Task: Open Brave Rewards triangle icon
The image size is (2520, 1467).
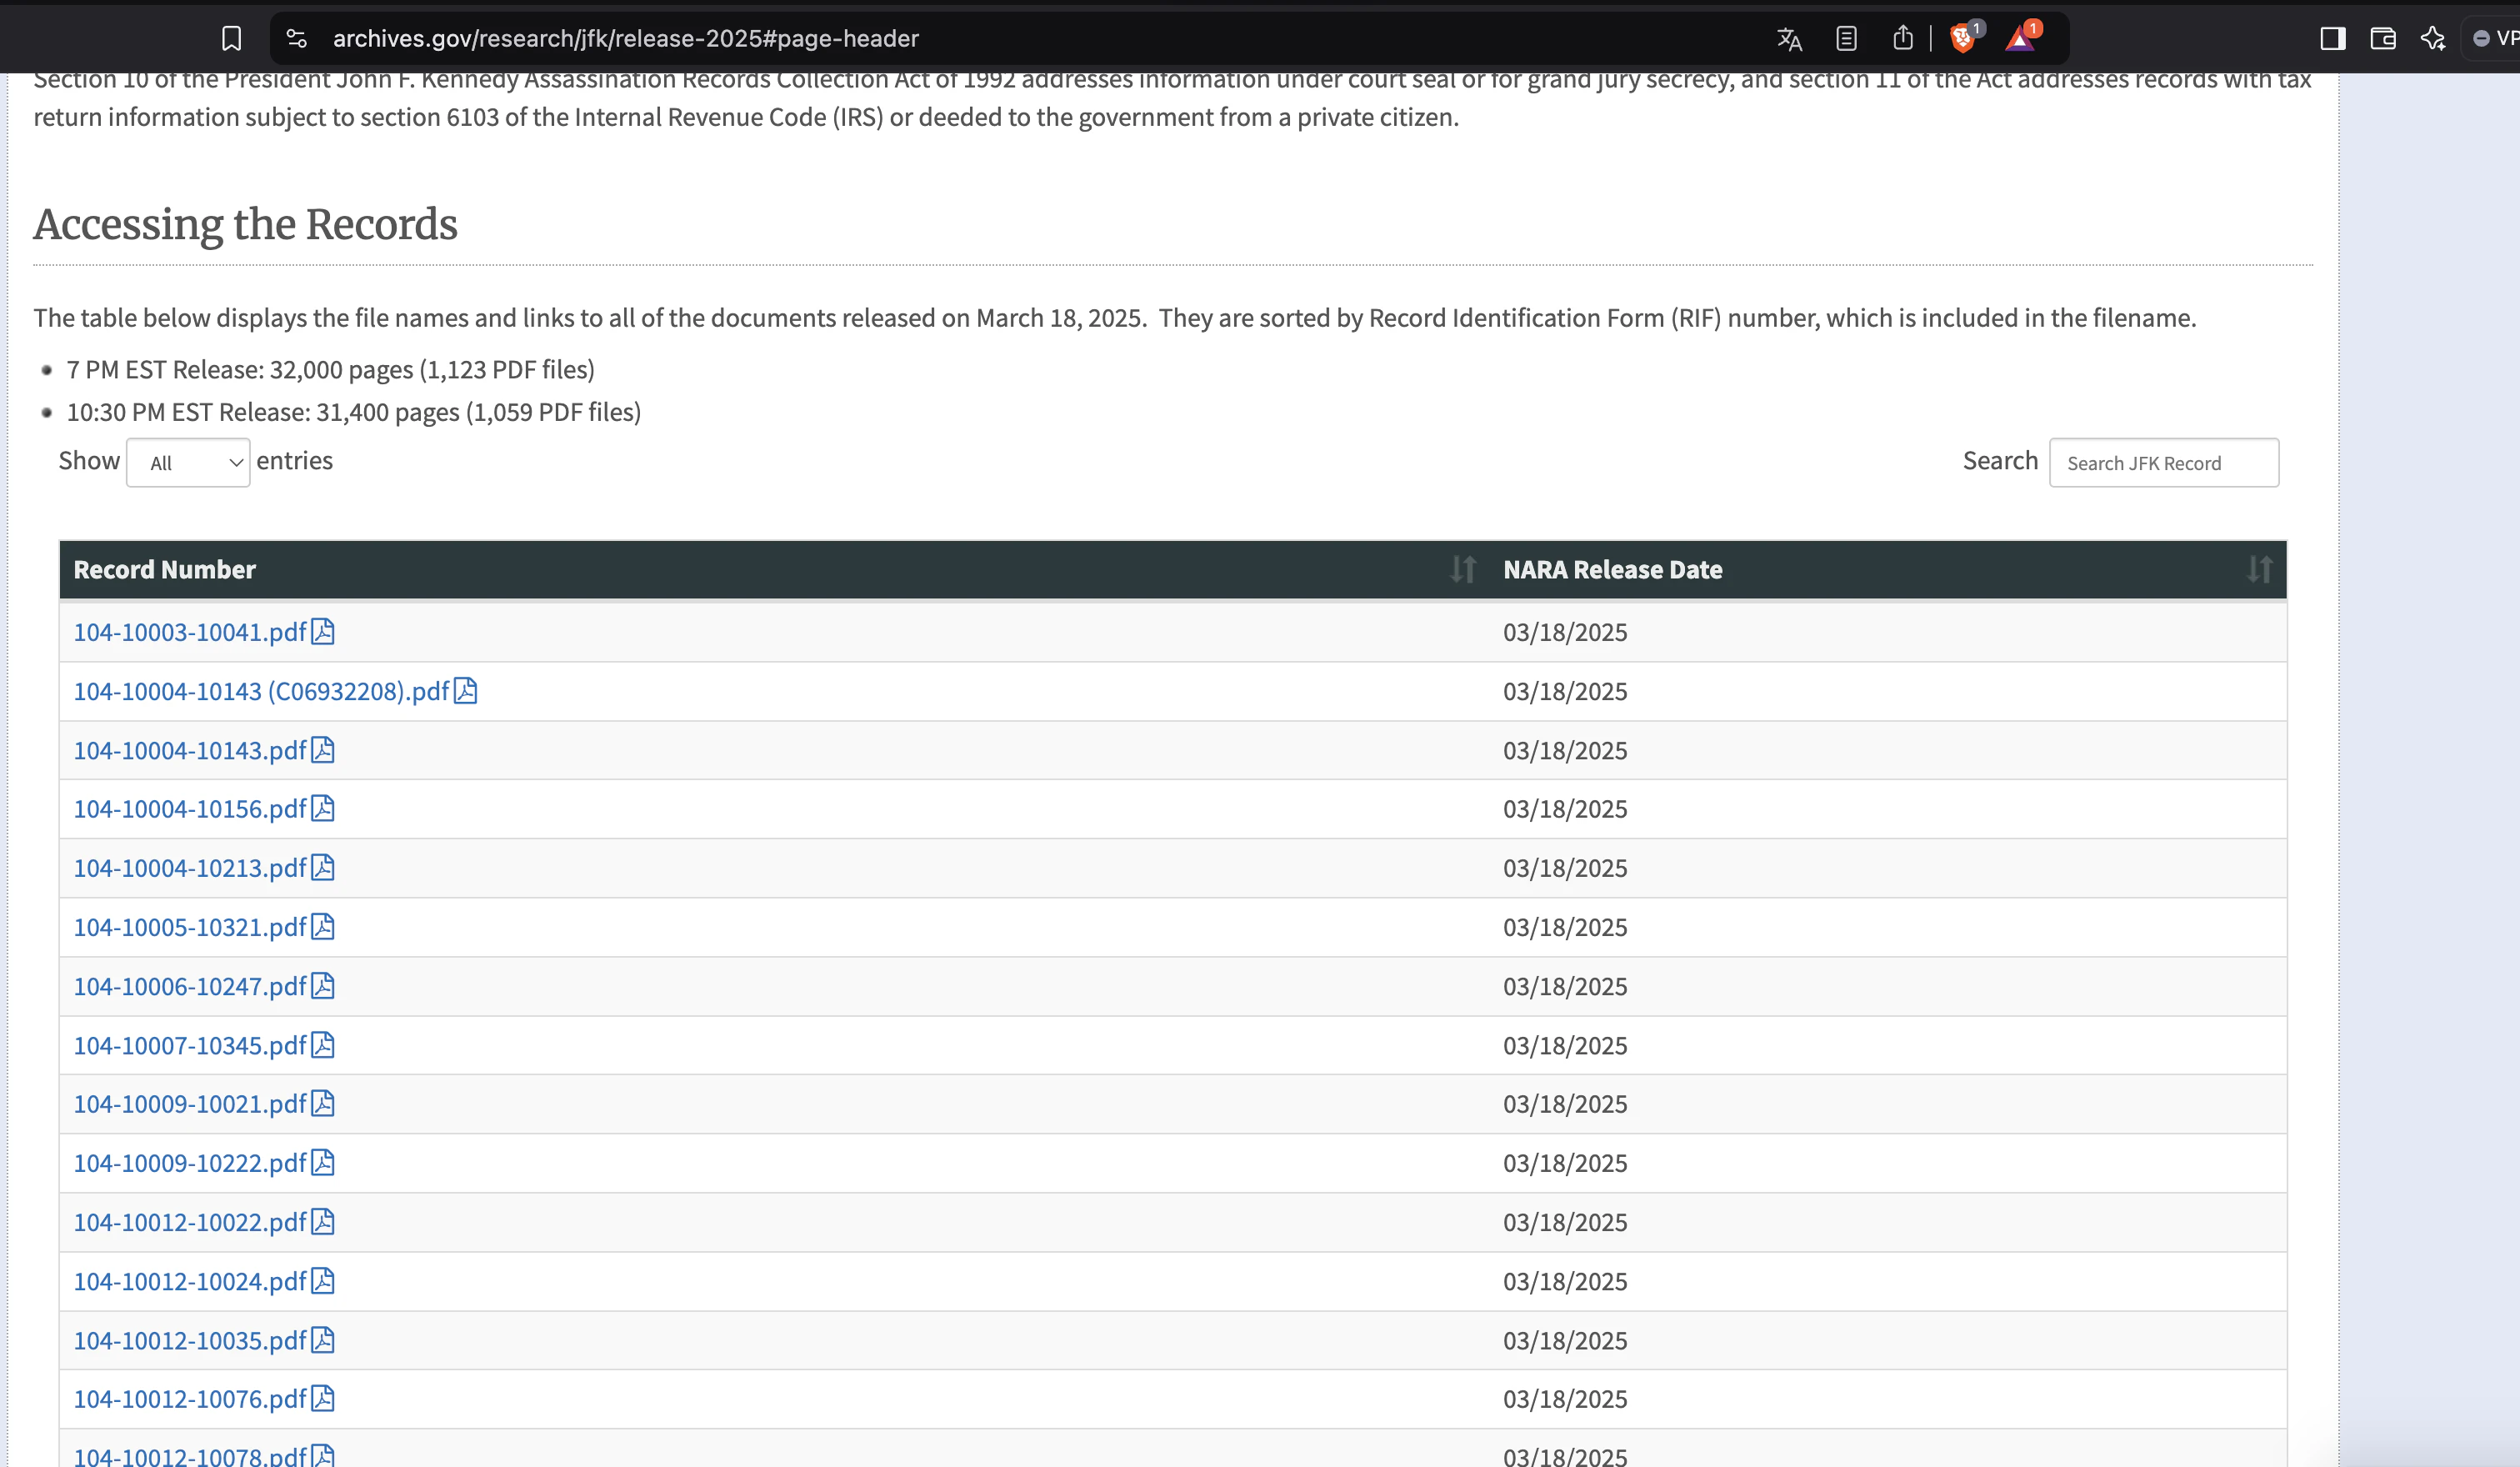Action: [2022, 38]
